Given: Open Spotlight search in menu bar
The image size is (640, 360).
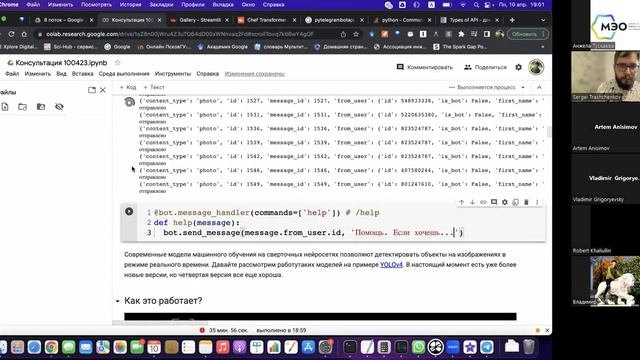Looking at the screenshot, I should point(476,5).
